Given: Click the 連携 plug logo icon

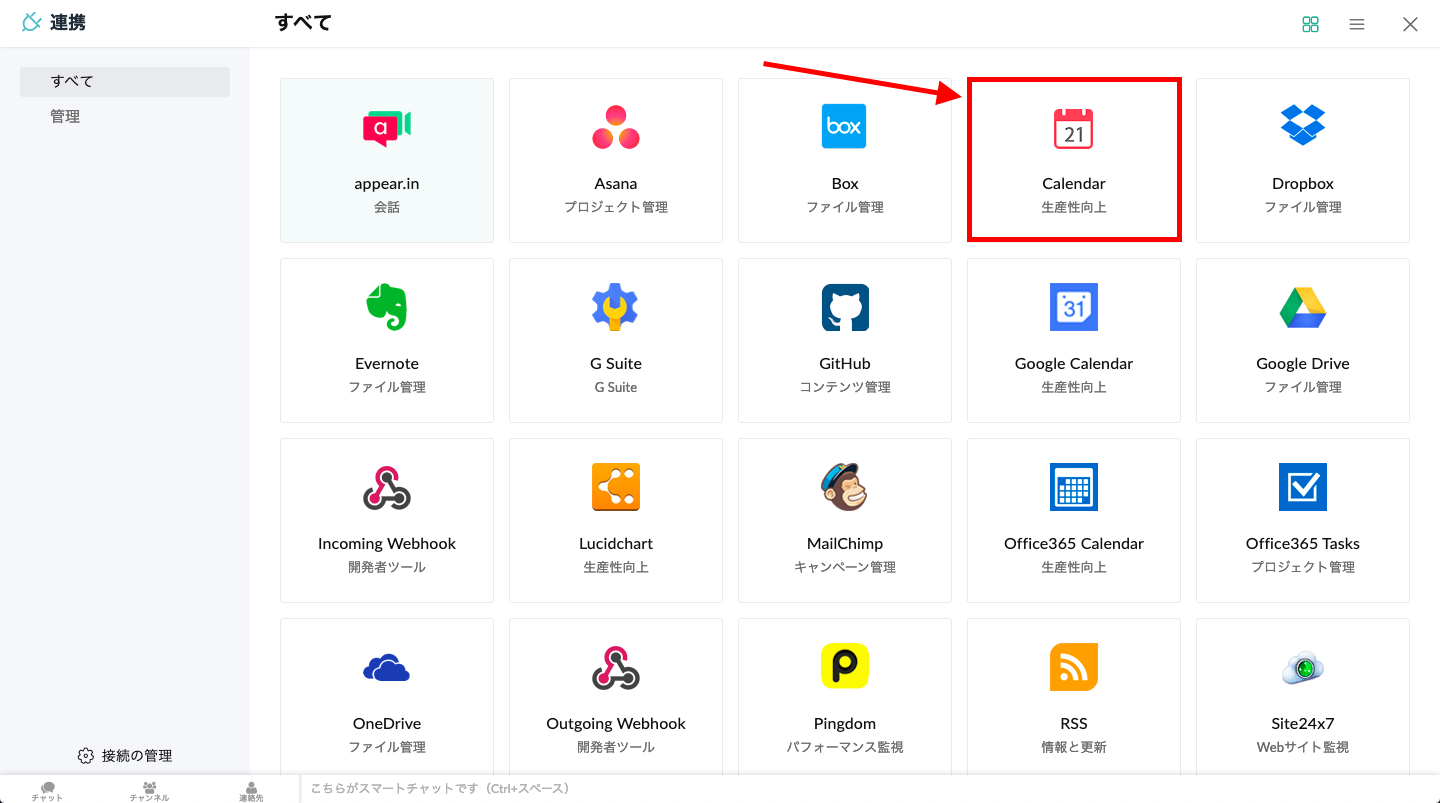Looking at the screenshot, I should 32,22.
